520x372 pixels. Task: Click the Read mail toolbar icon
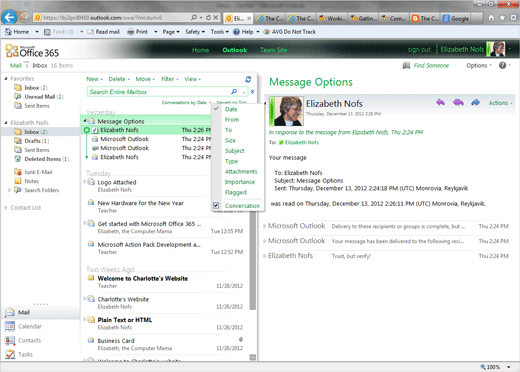click(x=90, y=32)
